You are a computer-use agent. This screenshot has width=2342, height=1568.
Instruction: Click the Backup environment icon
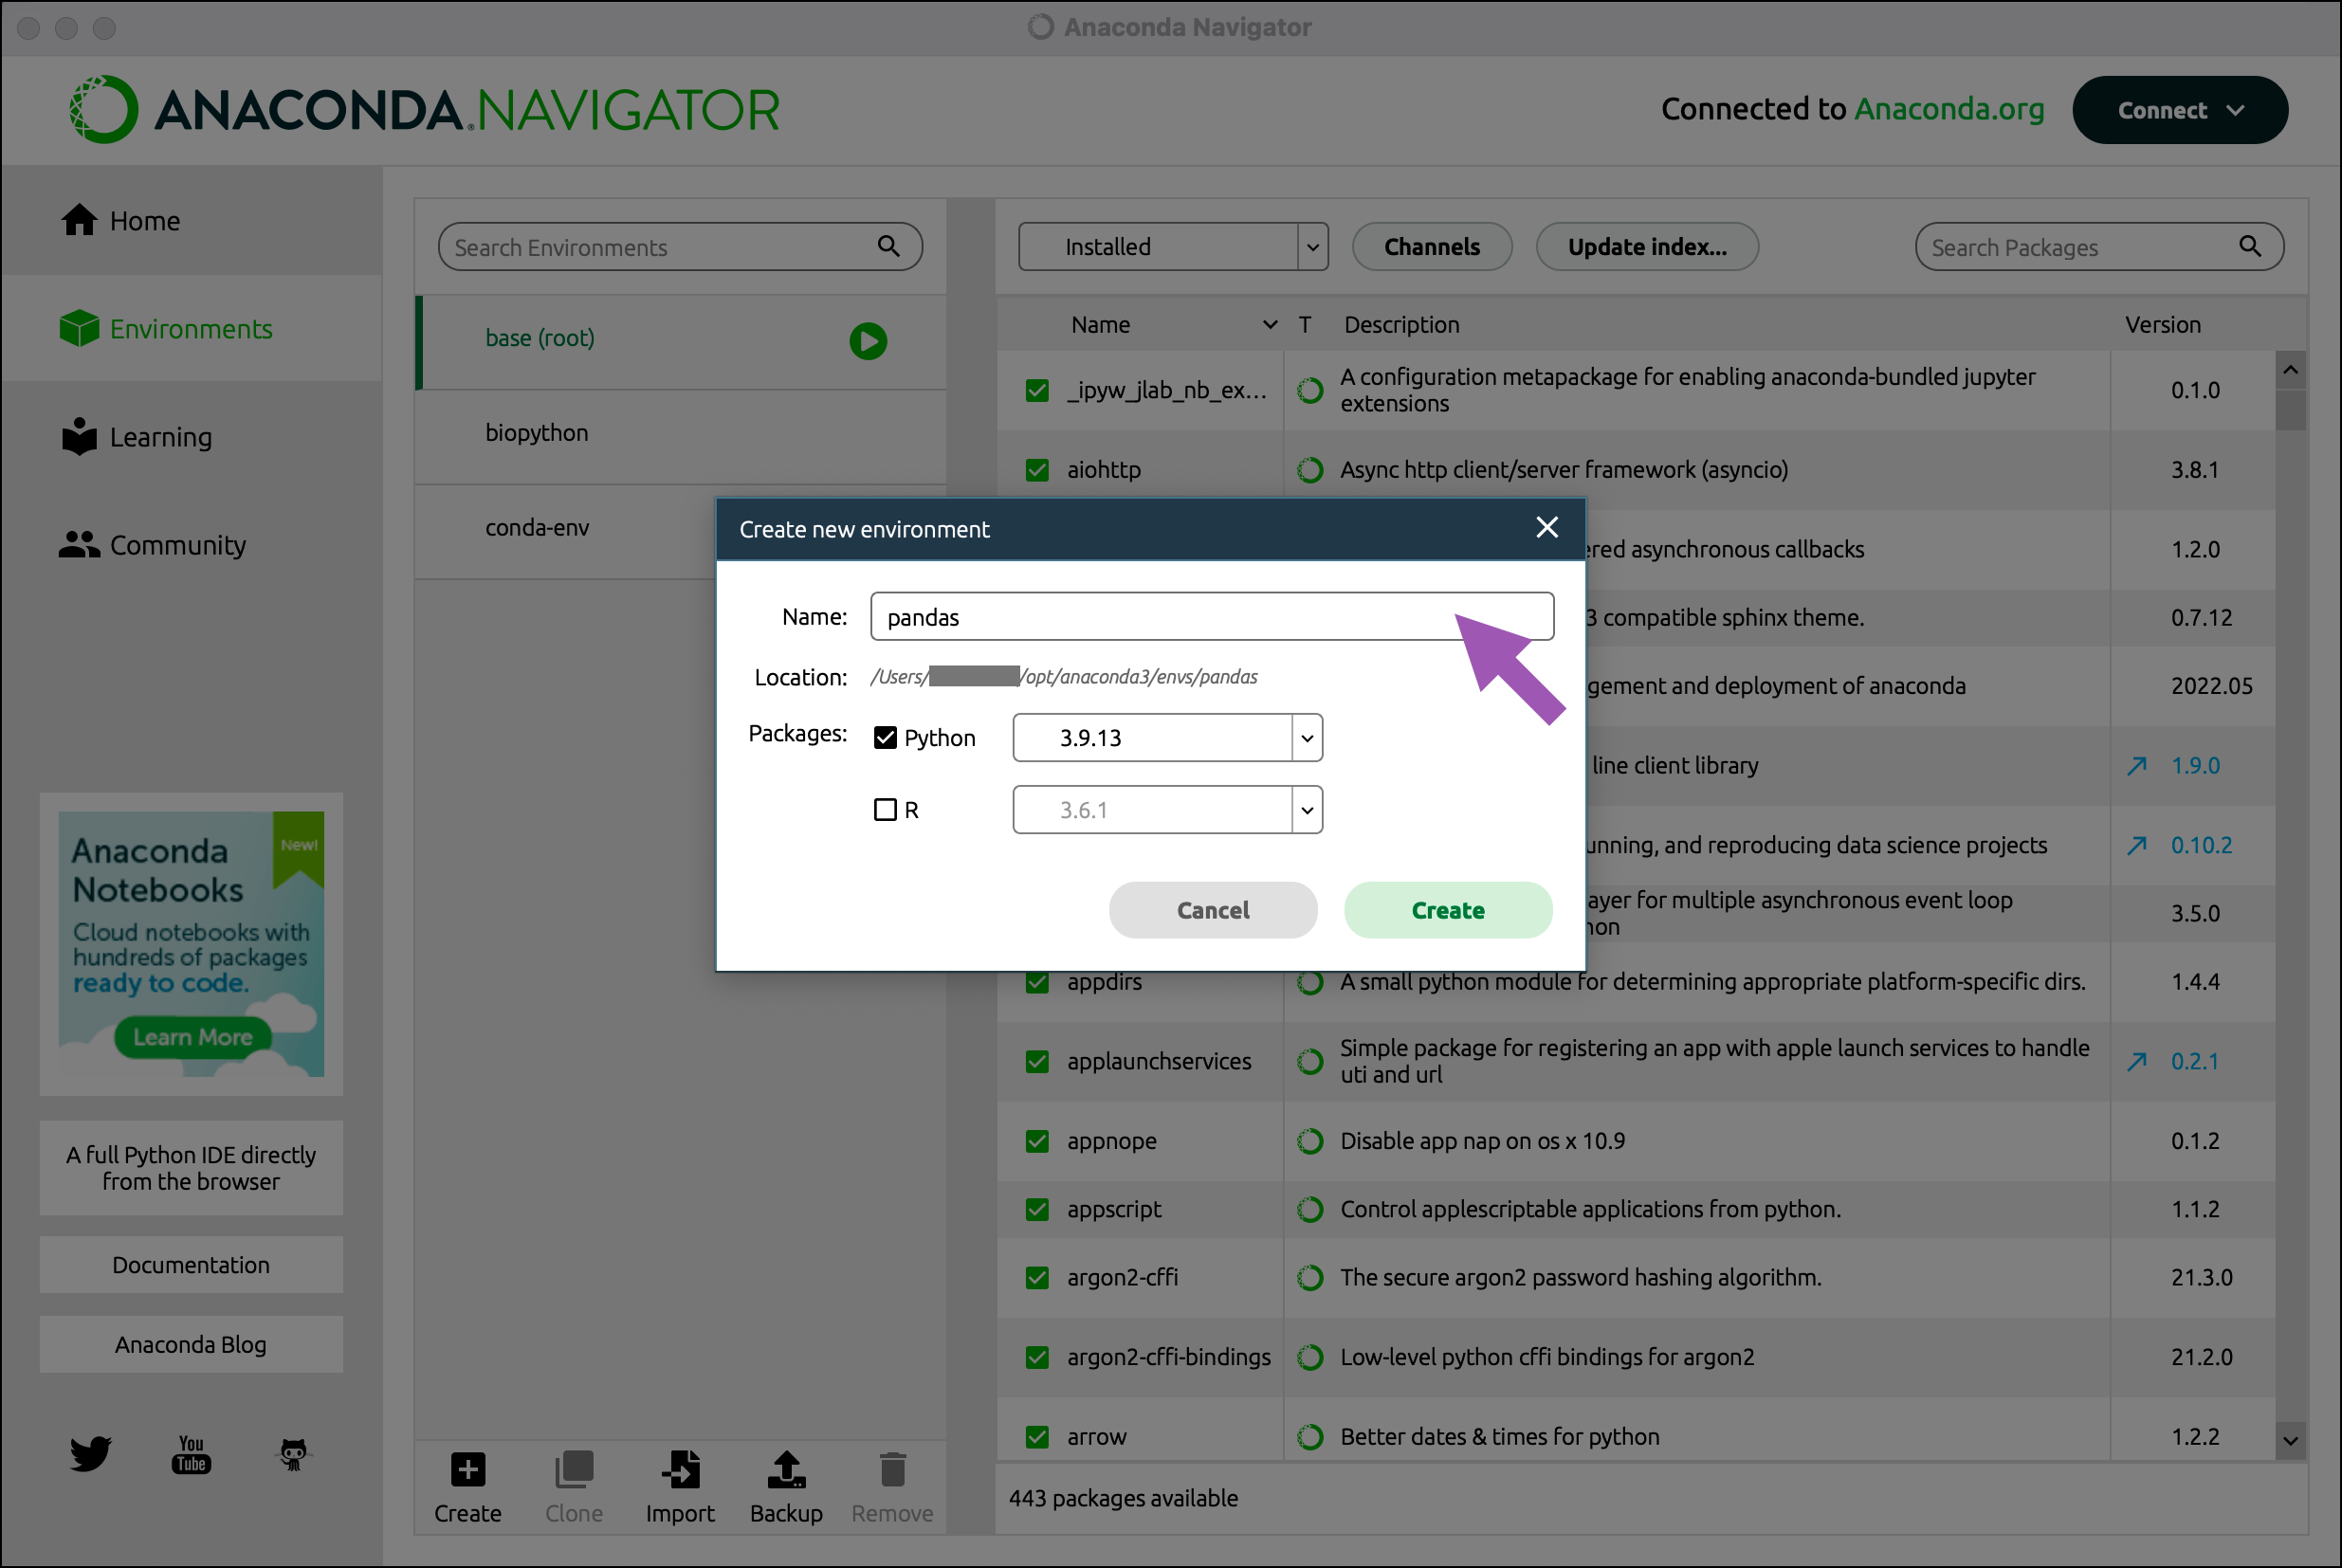[x=786, y=1470]
